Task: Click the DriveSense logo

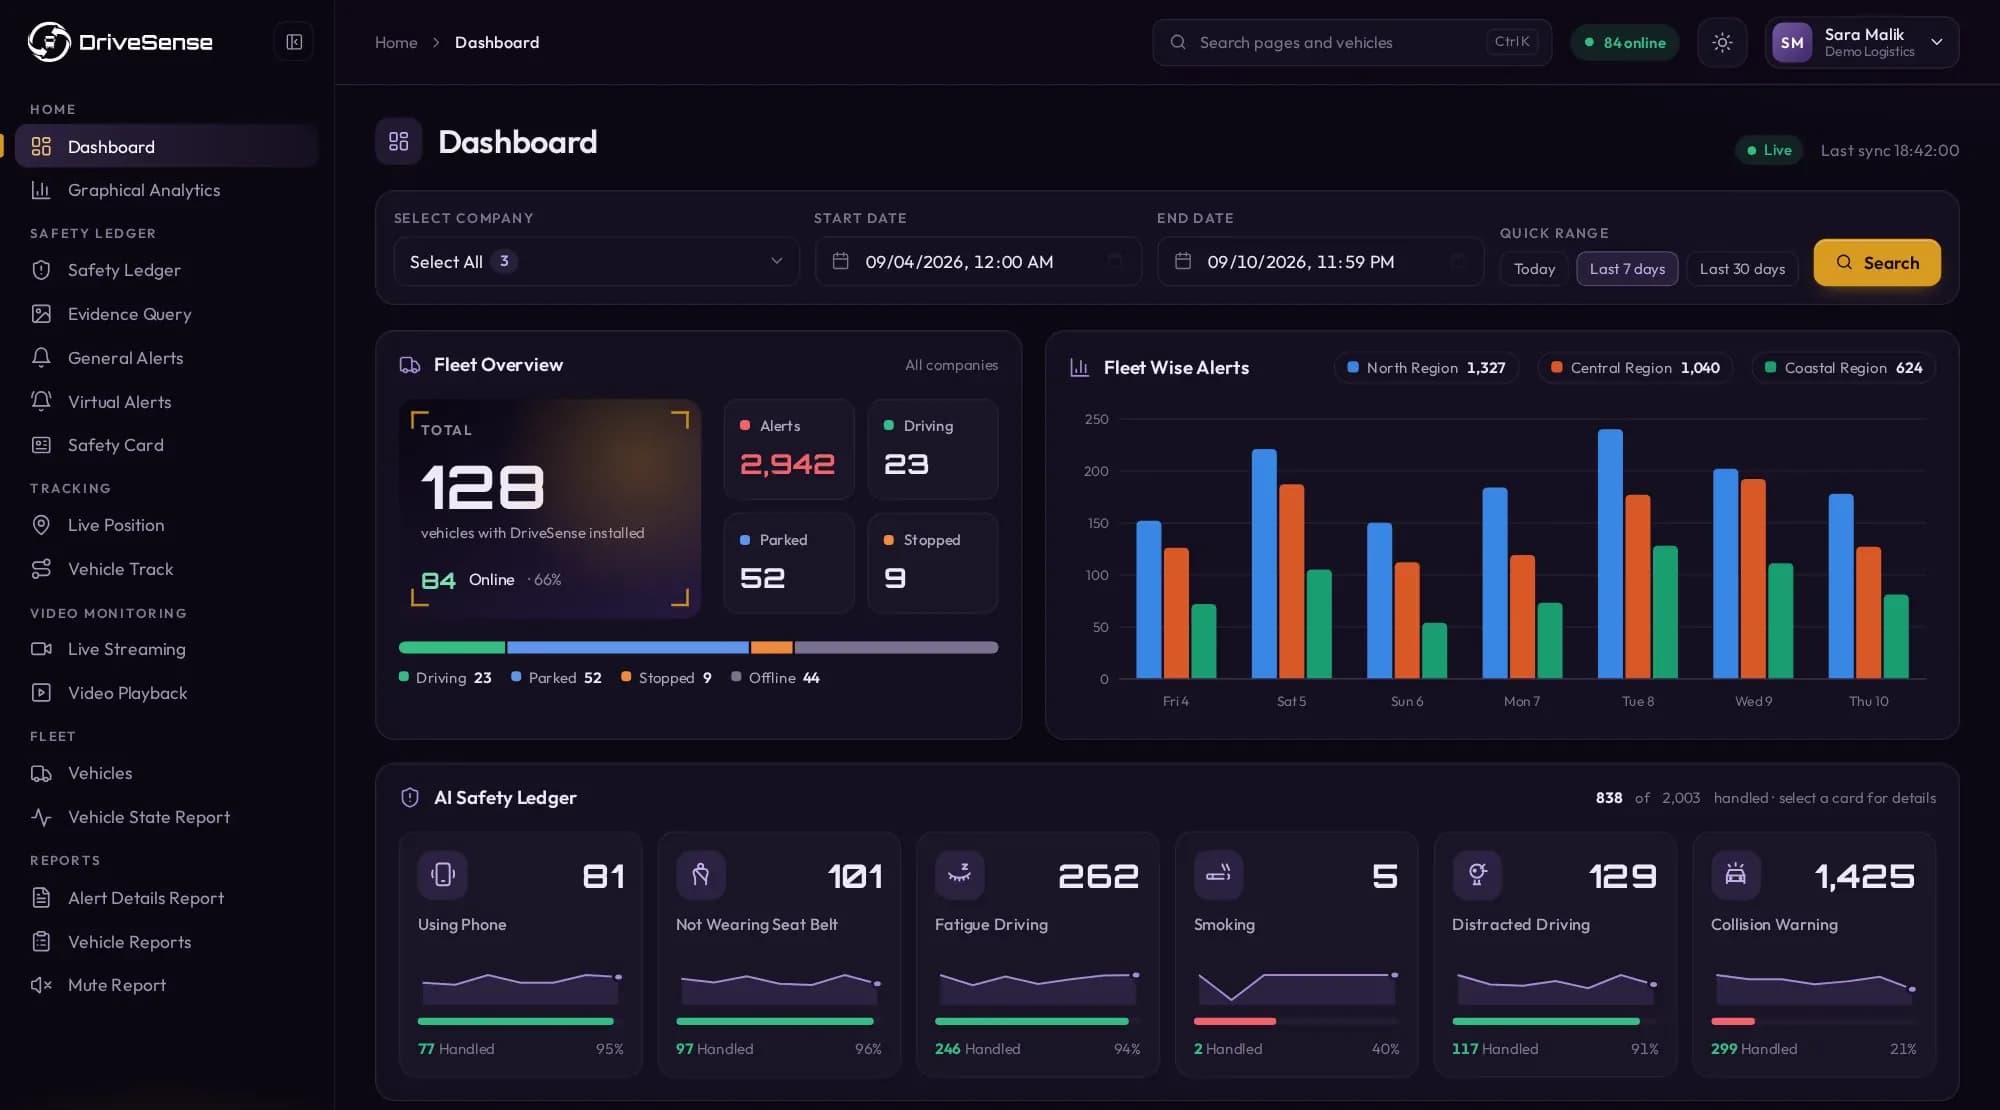Action: point(120,42)
